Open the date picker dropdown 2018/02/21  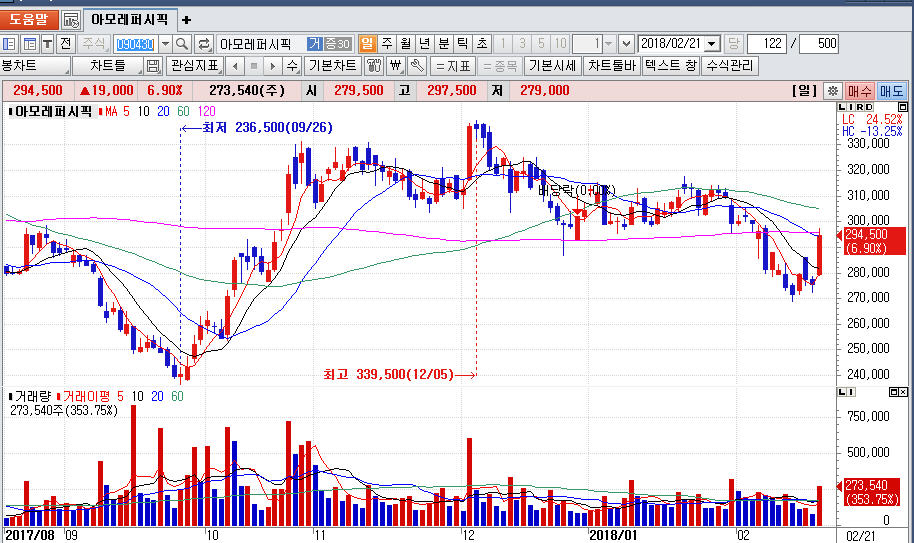click(x=711, y=44)
